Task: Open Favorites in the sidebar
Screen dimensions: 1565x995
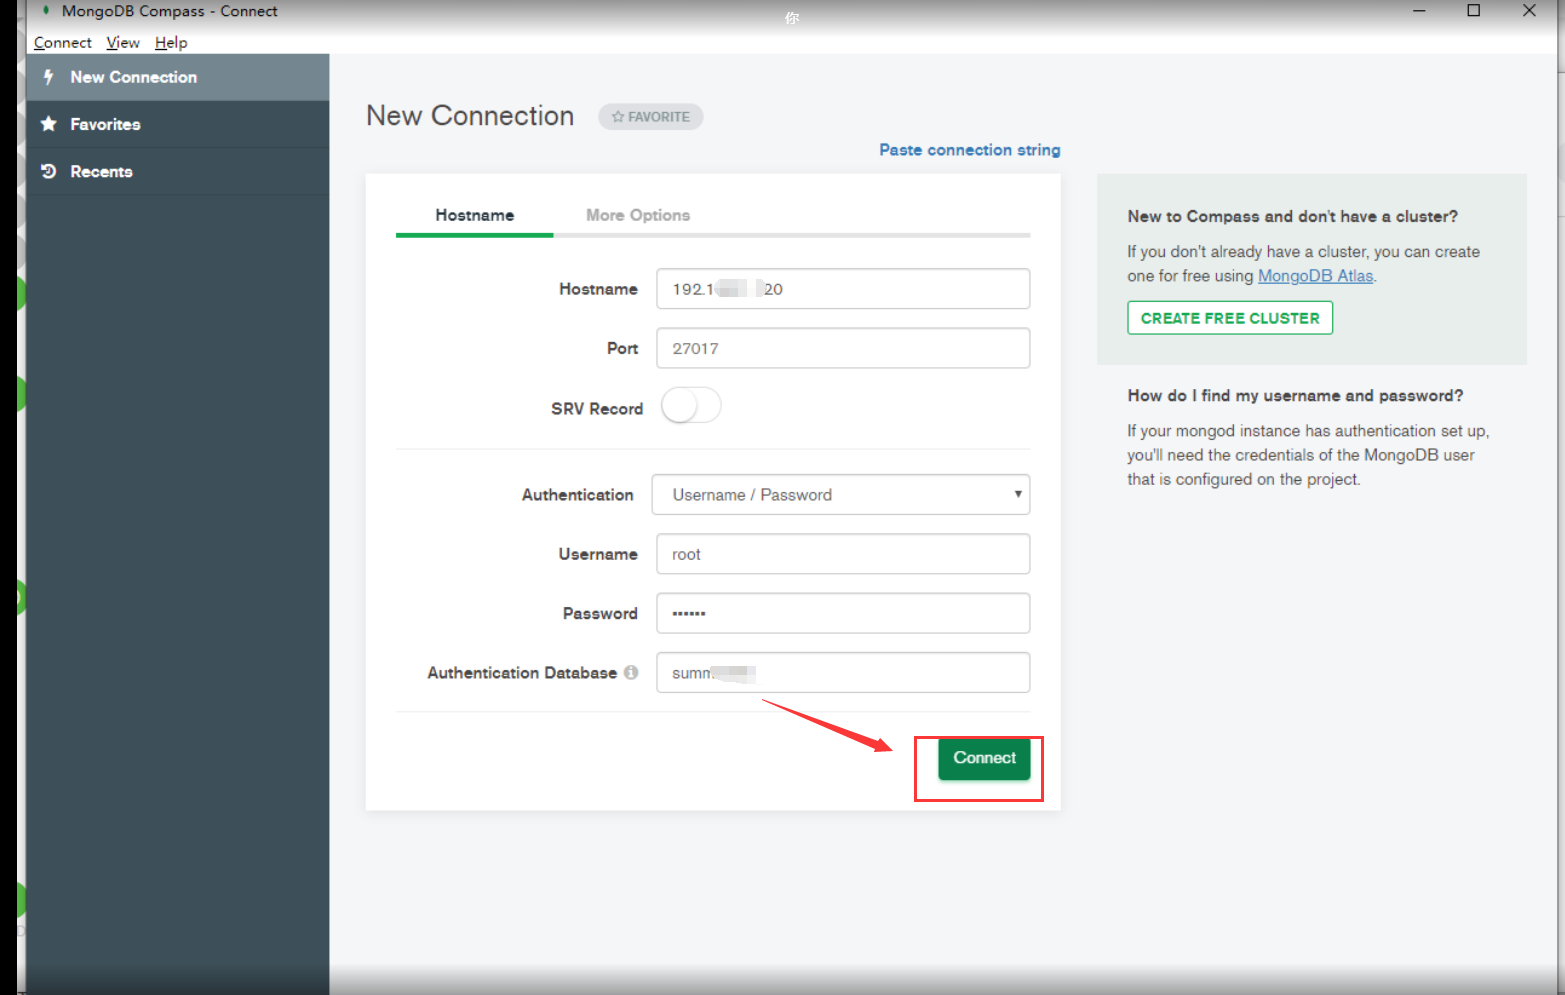Action: click(178, 124)
